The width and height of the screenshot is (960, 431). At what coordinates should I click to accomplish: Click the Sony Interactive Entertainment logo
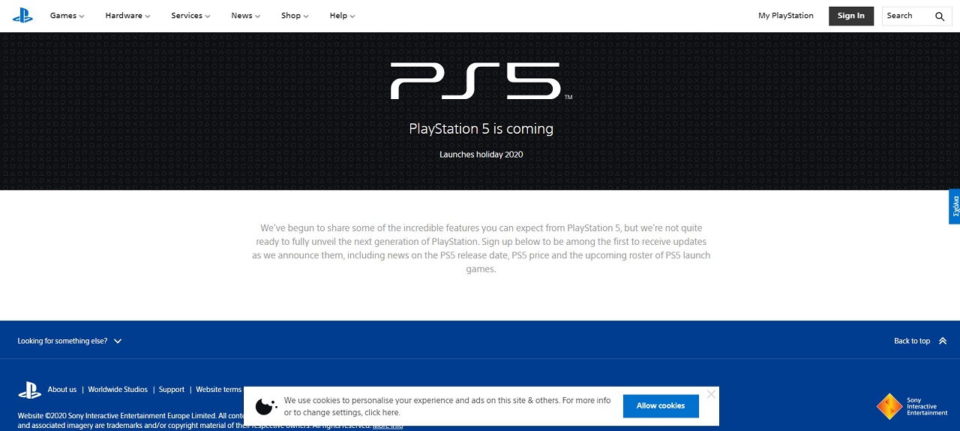[x=912, y=406]
